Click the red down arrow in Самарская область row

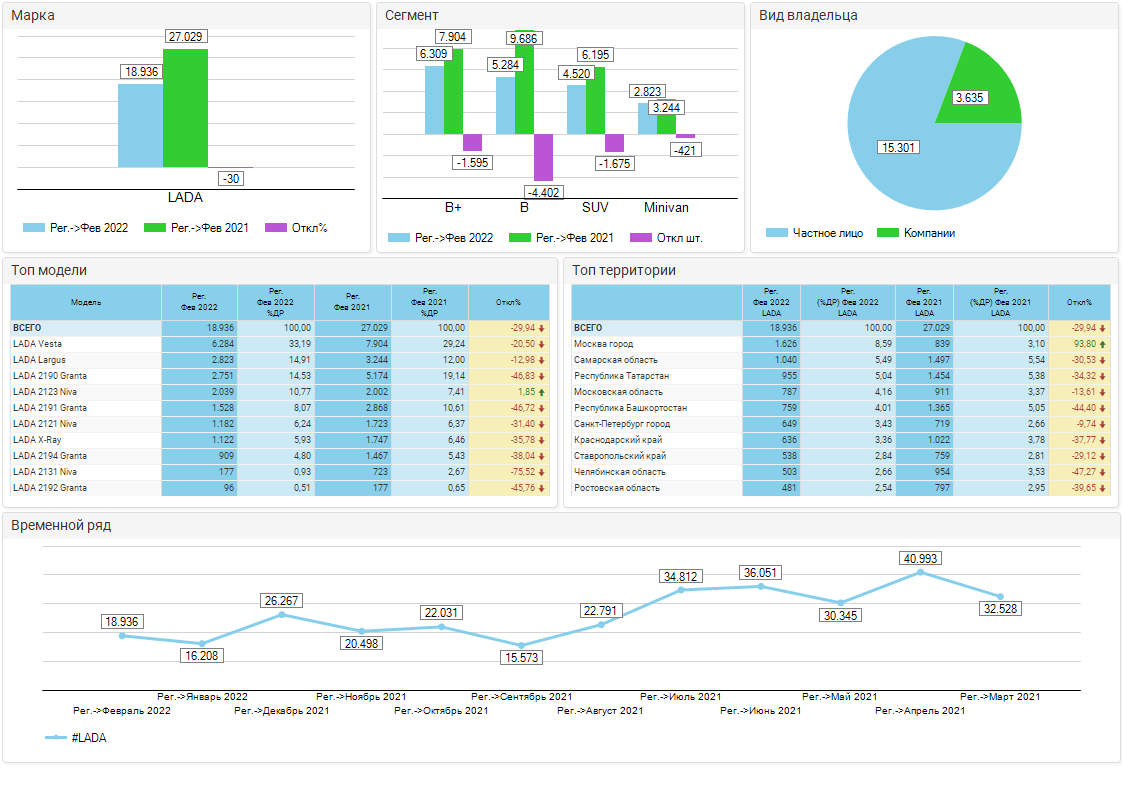click(1102, 360)
